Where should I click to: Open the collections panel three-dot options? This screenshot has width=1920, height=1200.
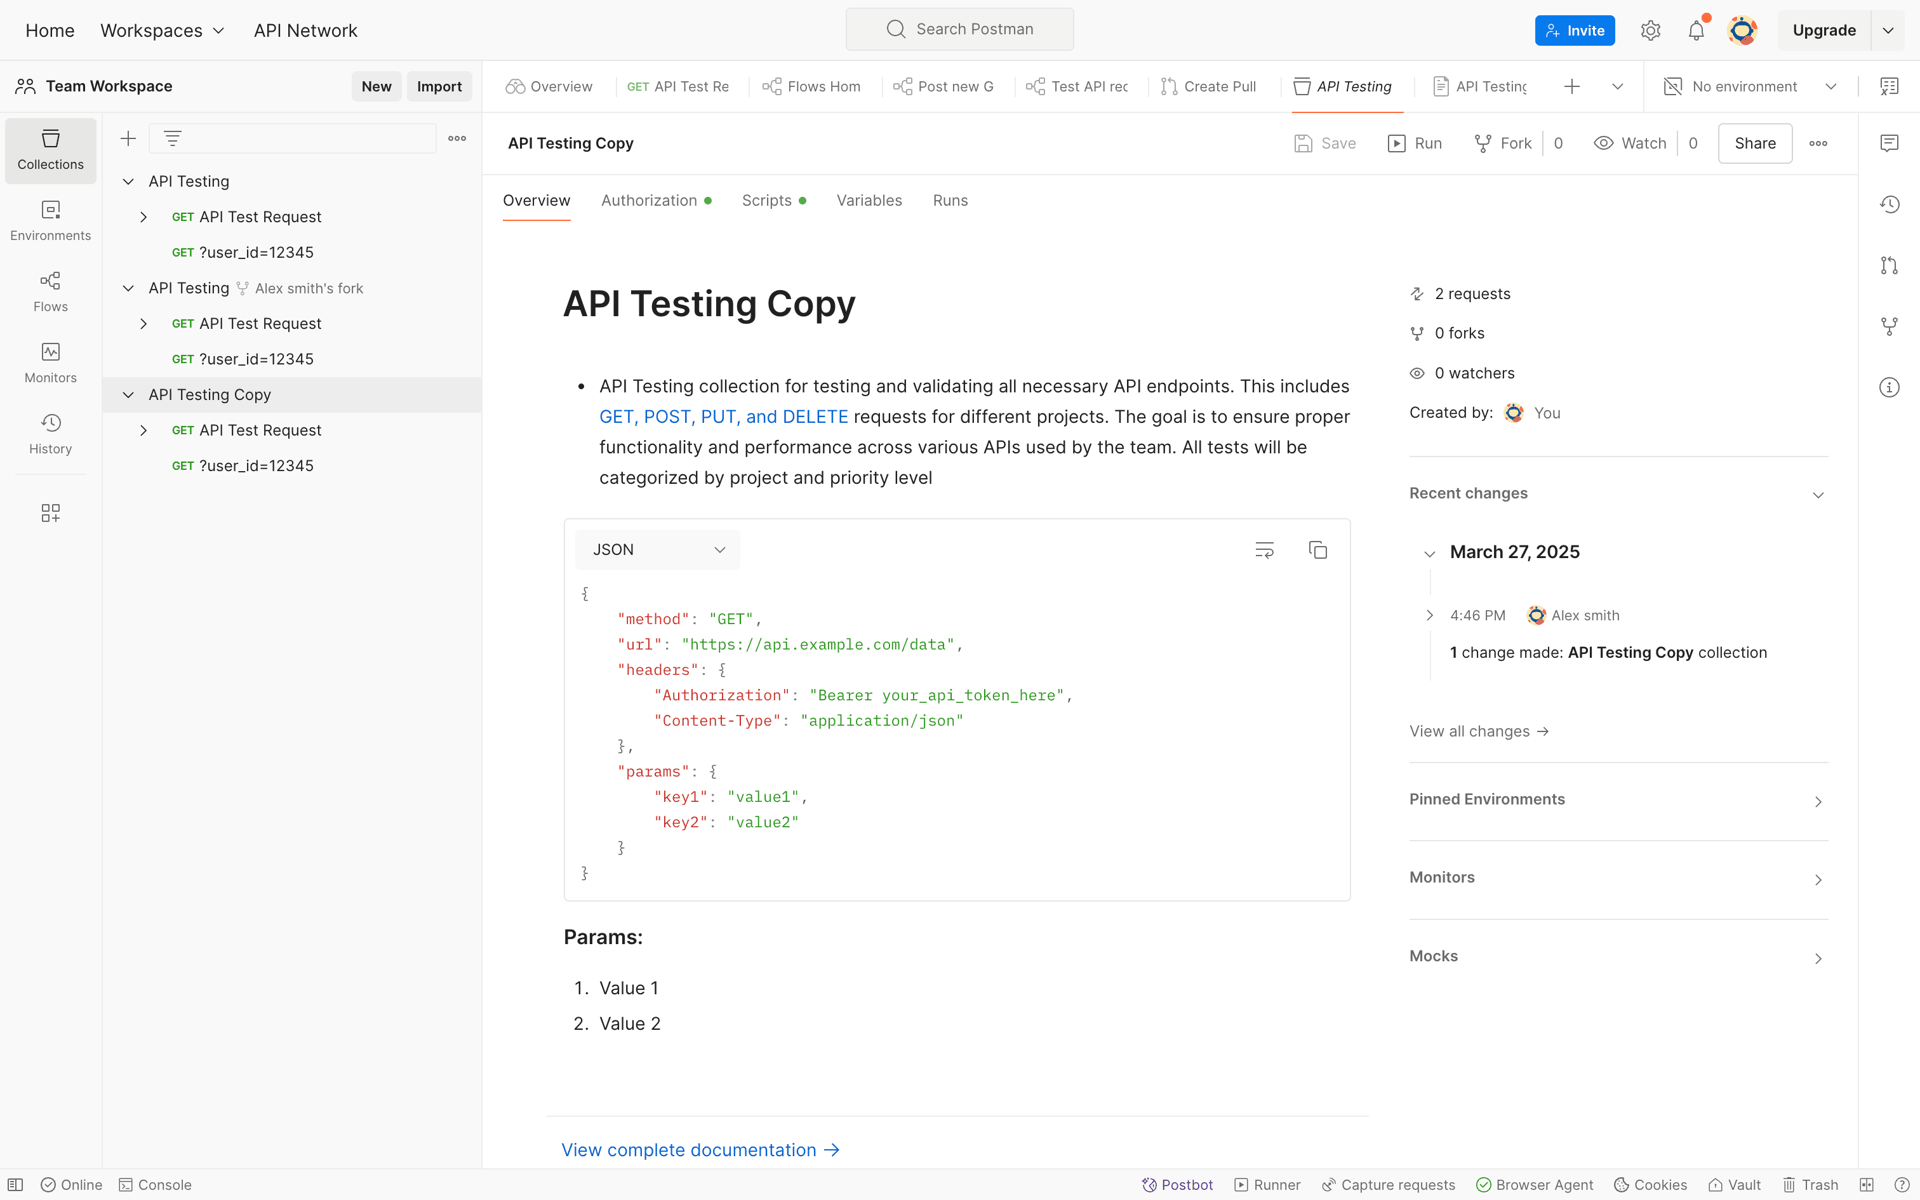457,139
